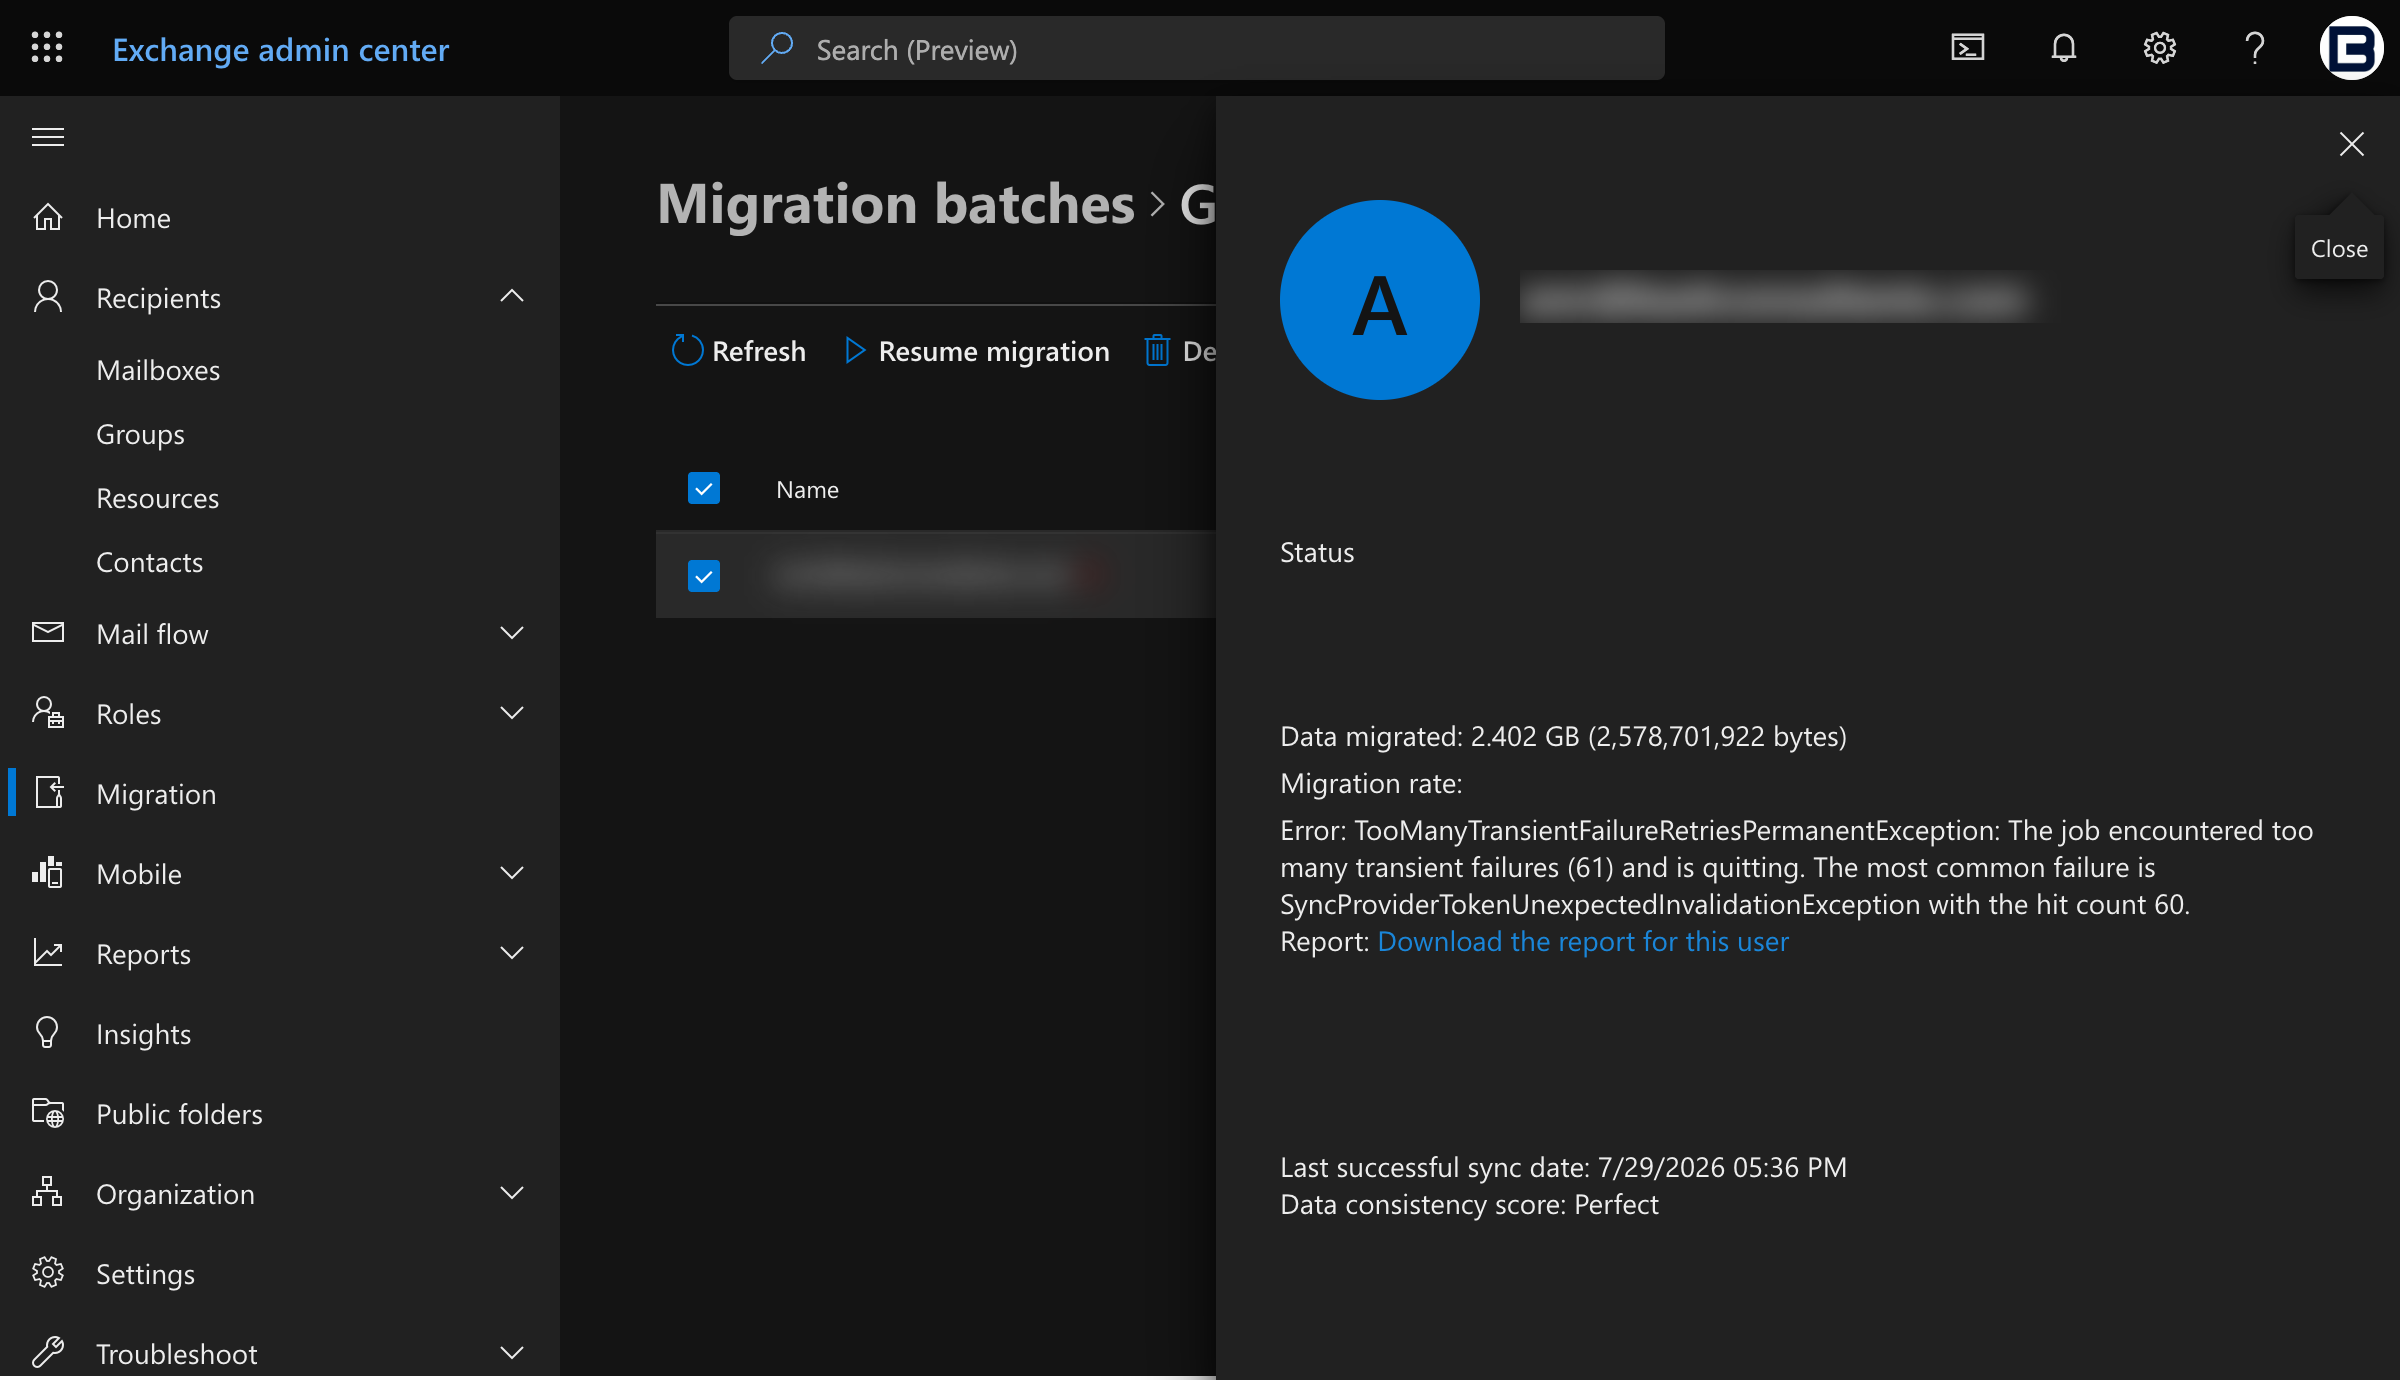
Task: Select the Migration navigation item
Action: click(x=156, y=794)
